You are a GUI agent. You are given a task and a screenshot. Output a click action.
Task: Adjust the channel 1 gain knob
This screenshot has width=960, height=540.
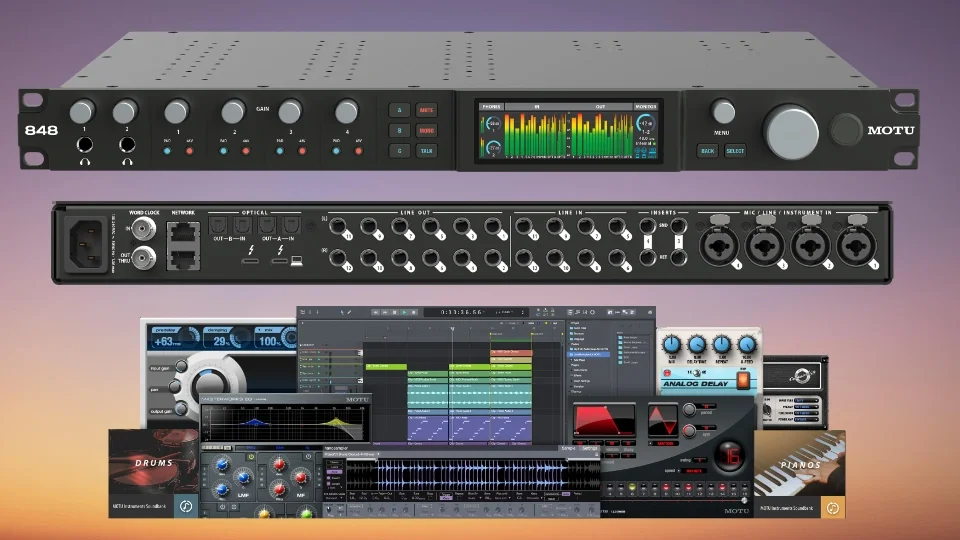pyautogui.click(x=176, y=112)
